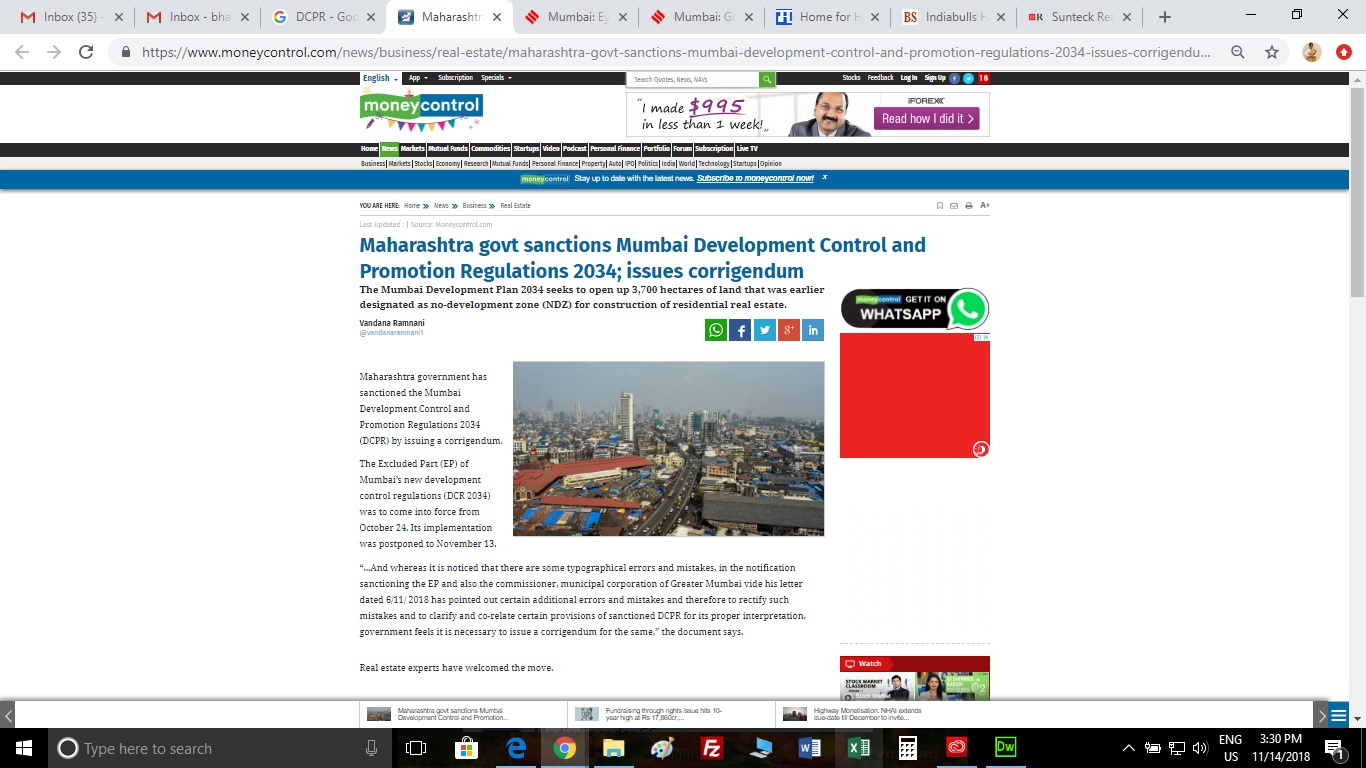Open the Mutual Funds main nav item

448,149
